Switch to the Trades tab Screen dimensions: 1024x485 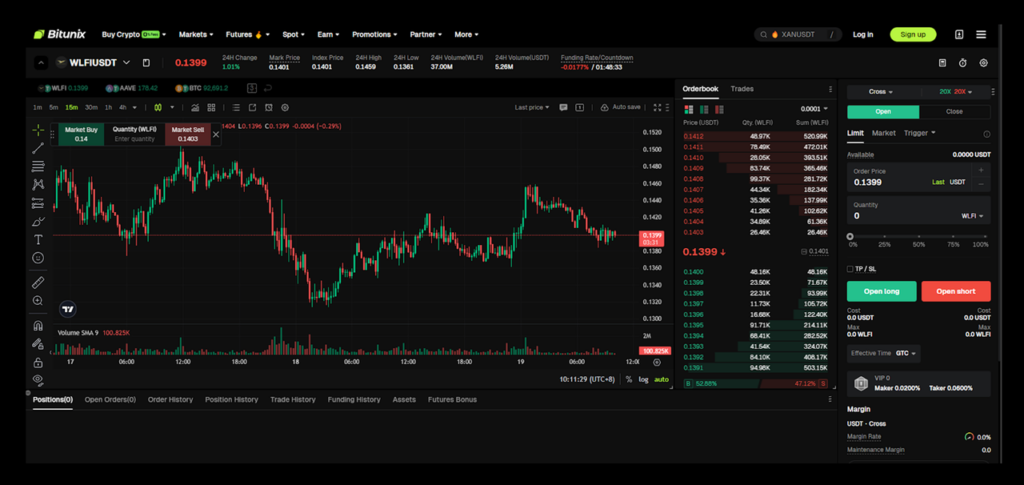pos(742,89)
